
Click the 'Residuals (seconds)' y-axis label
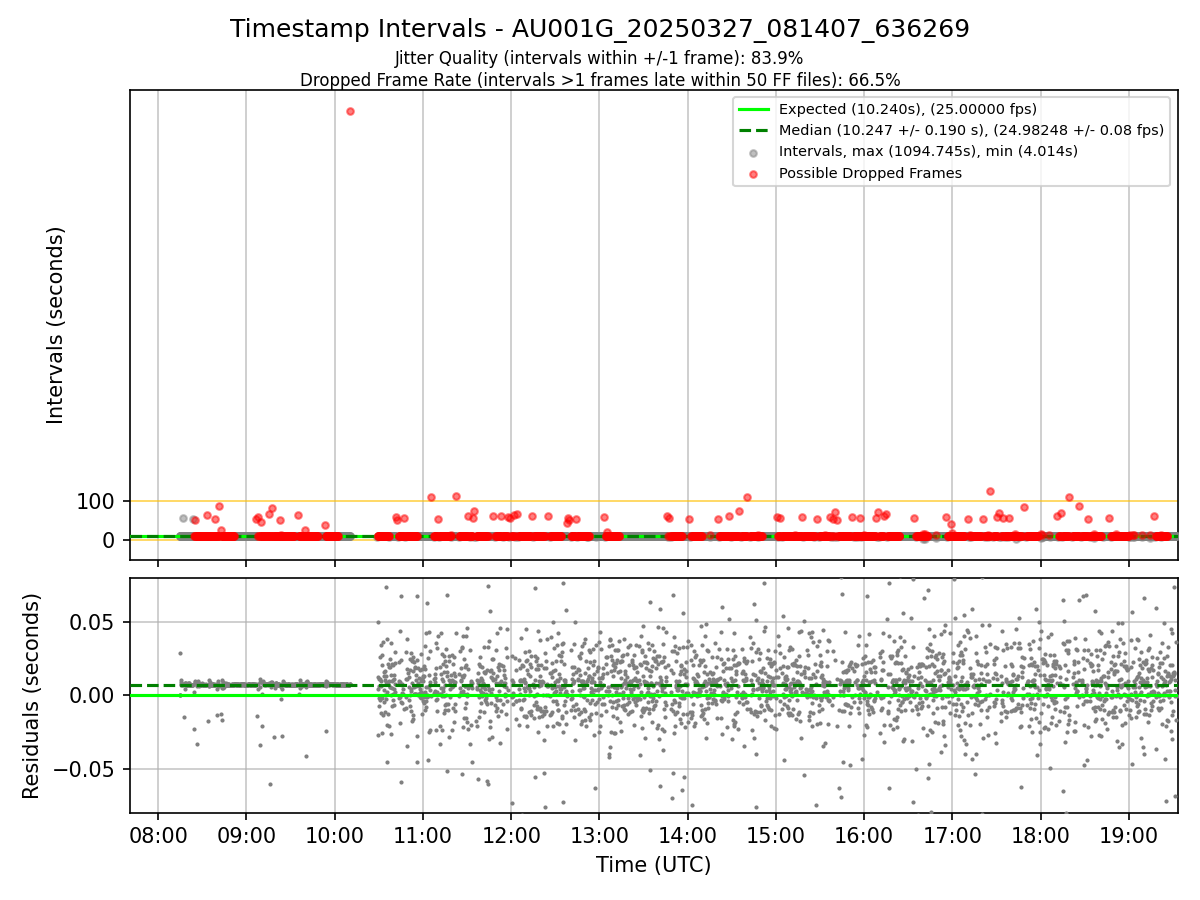(32, 696)
